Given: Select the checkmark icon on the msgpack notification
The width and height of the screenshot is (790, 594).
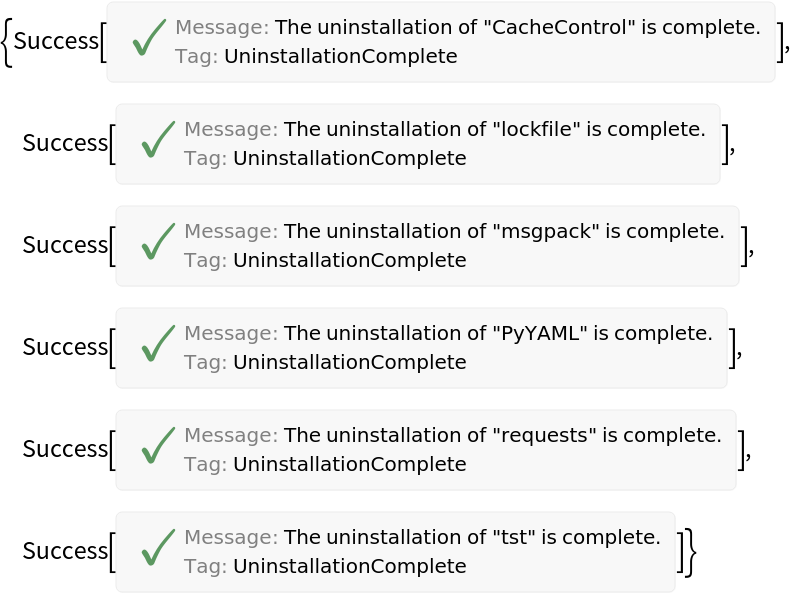Looking at the screenshot, I should [158, 243].
